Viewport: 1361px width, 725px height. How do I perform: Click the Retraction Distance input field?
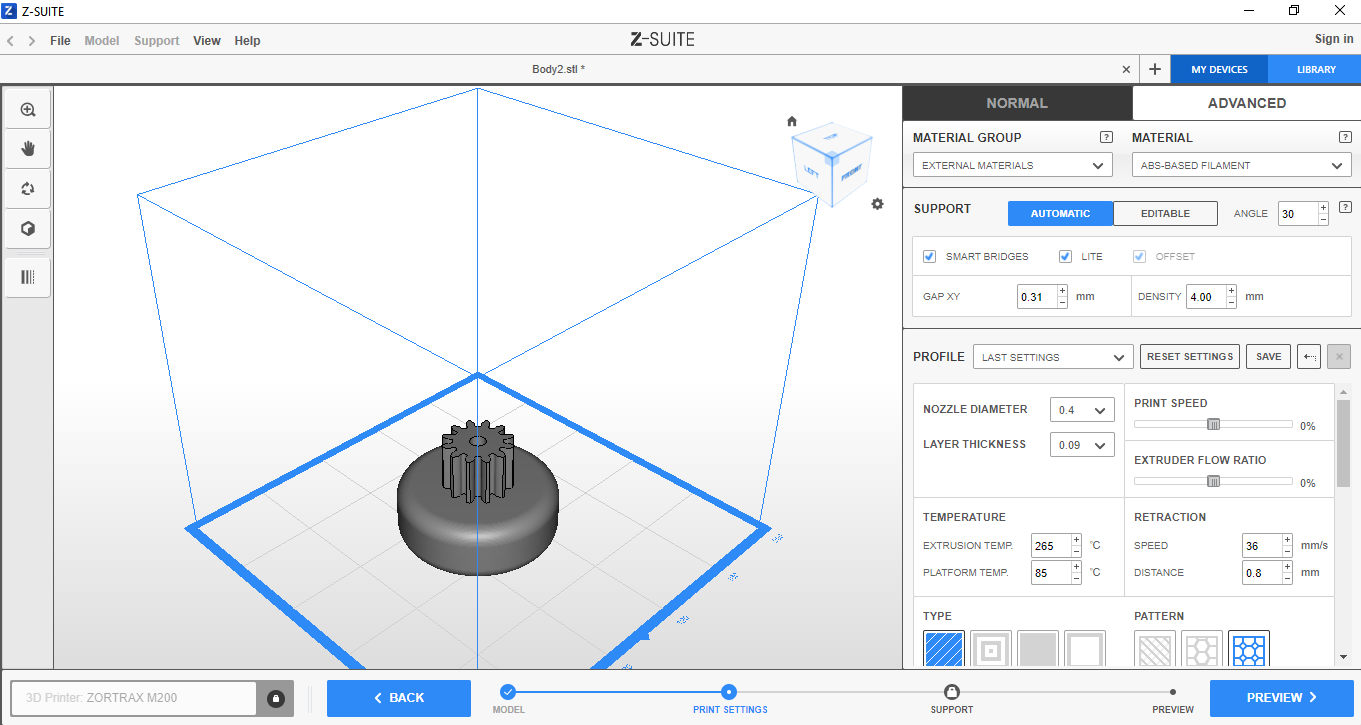1261,573
